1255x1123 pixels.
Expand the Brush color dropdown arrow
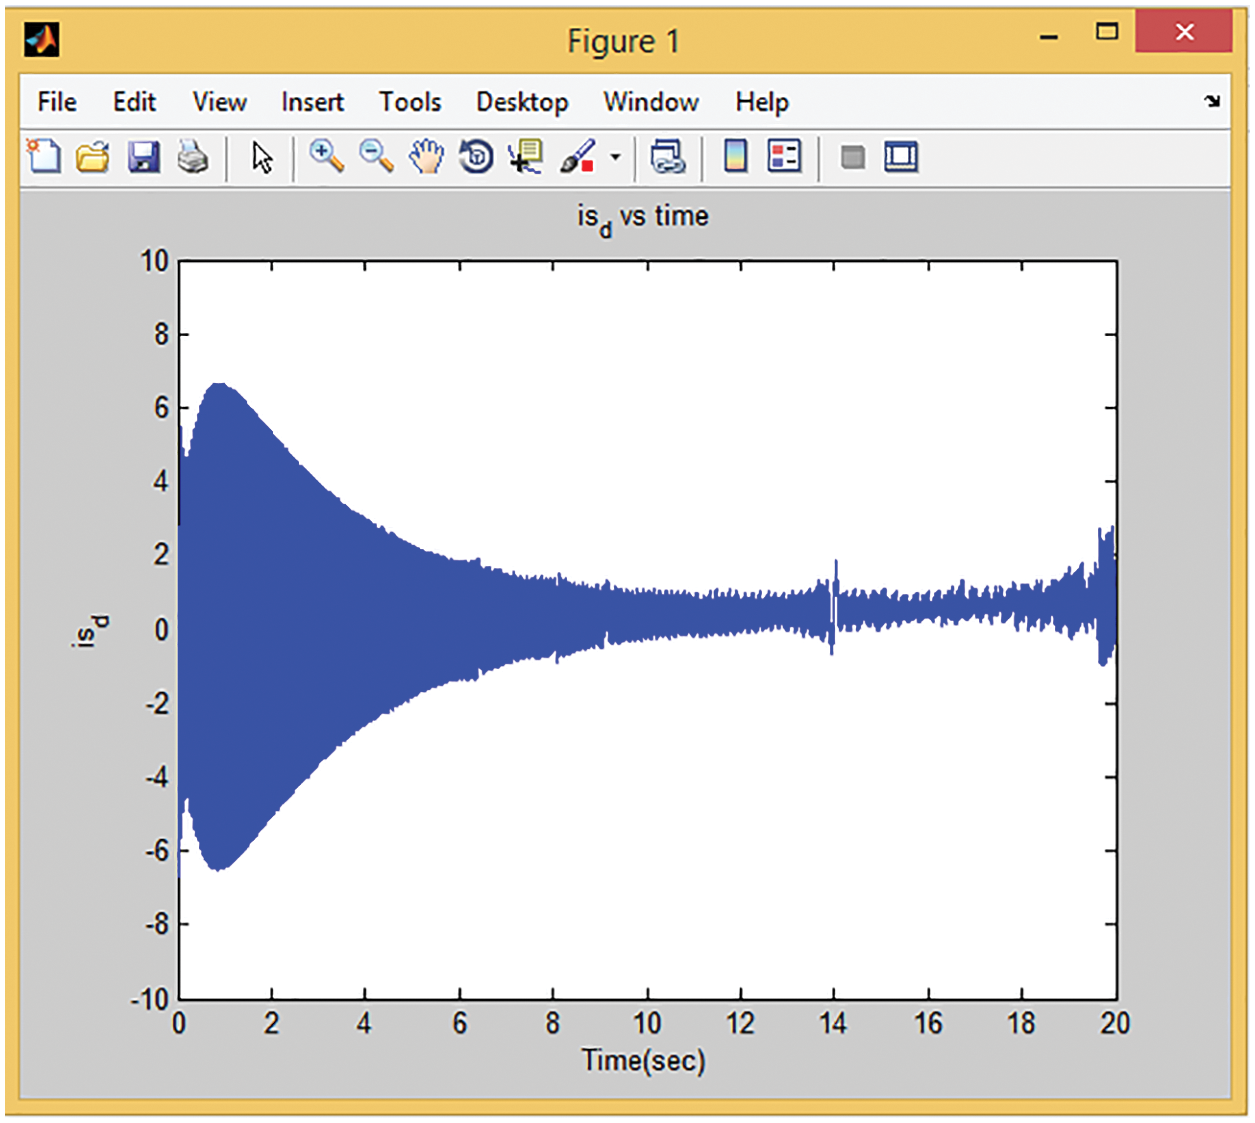tap(615, 157)
